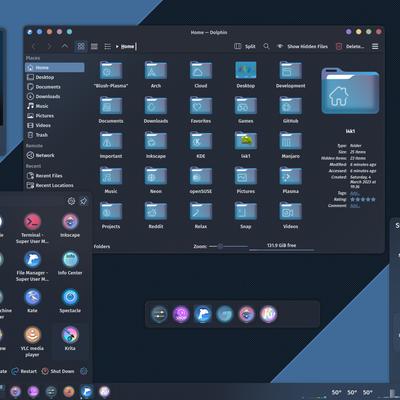The height and width of the screenshot is (400, 400).
Task: Switch to icons view mode
Action: click(81, 46)
